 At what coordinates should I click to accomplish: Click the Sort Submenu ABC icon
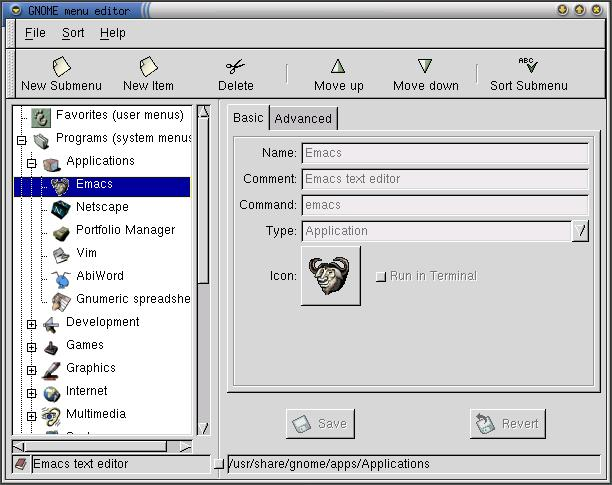click(x=528, y=65)
